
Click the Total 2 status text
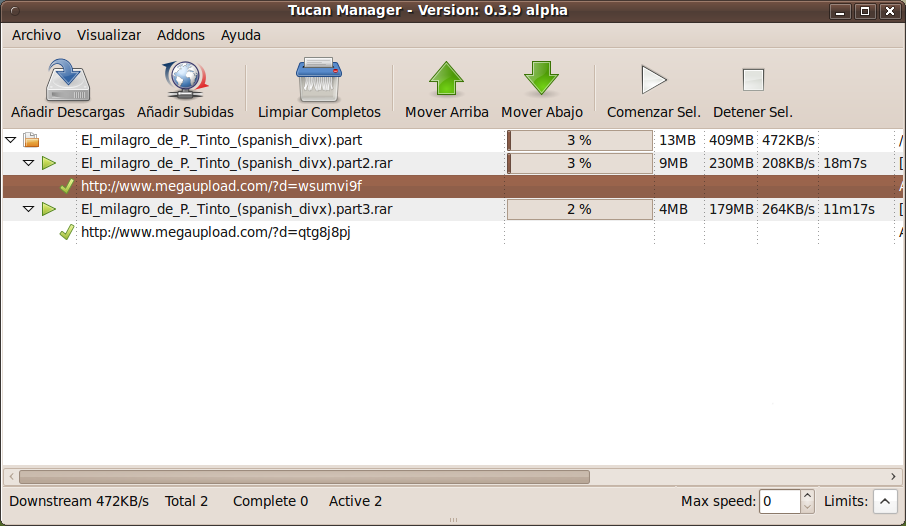[186, 501]
